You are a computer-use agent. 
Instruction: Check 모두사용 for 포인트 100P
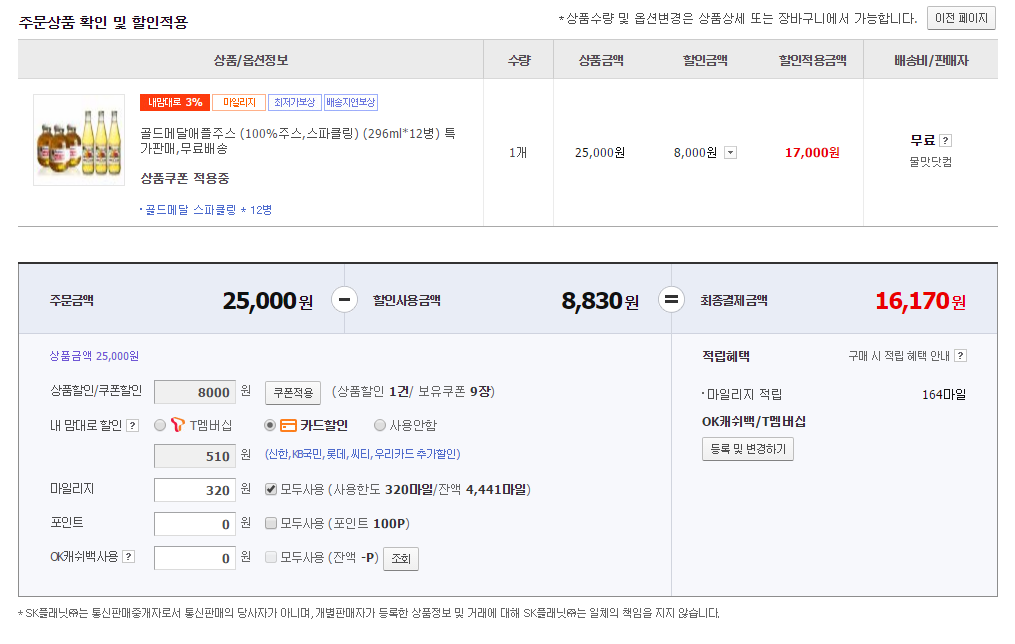[x=271, y=523]
